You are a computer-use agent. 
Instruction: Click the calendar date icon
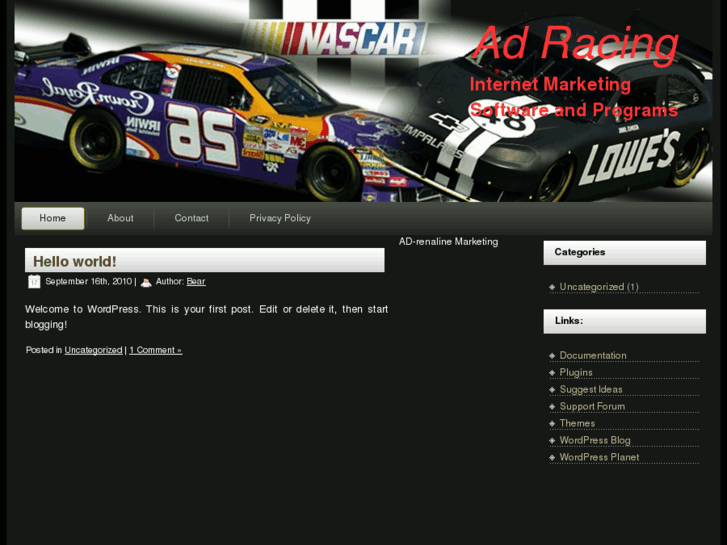[x=34, y=282]
